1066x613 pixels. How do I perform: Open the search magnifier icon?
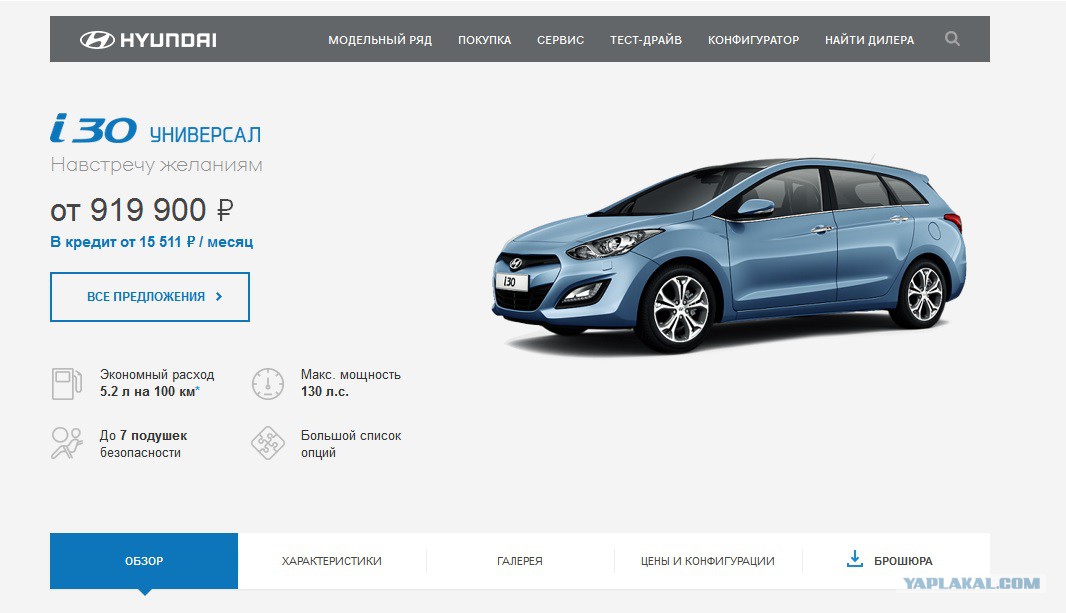pos(952,39)
